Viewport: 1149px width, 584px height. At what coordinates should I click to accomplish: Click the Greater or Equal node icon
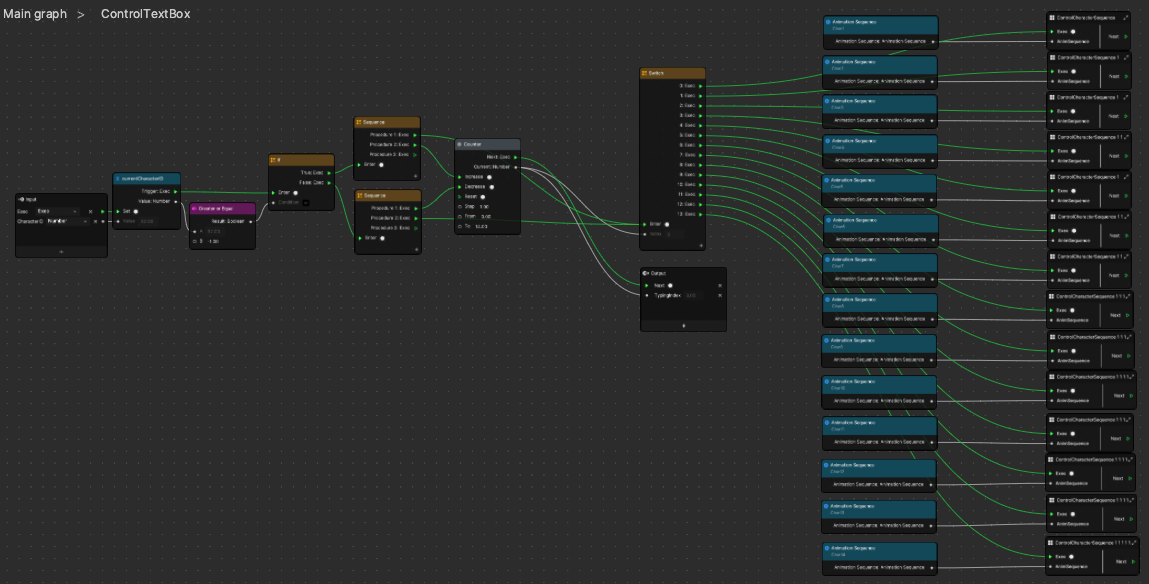[x=195, y=209]
